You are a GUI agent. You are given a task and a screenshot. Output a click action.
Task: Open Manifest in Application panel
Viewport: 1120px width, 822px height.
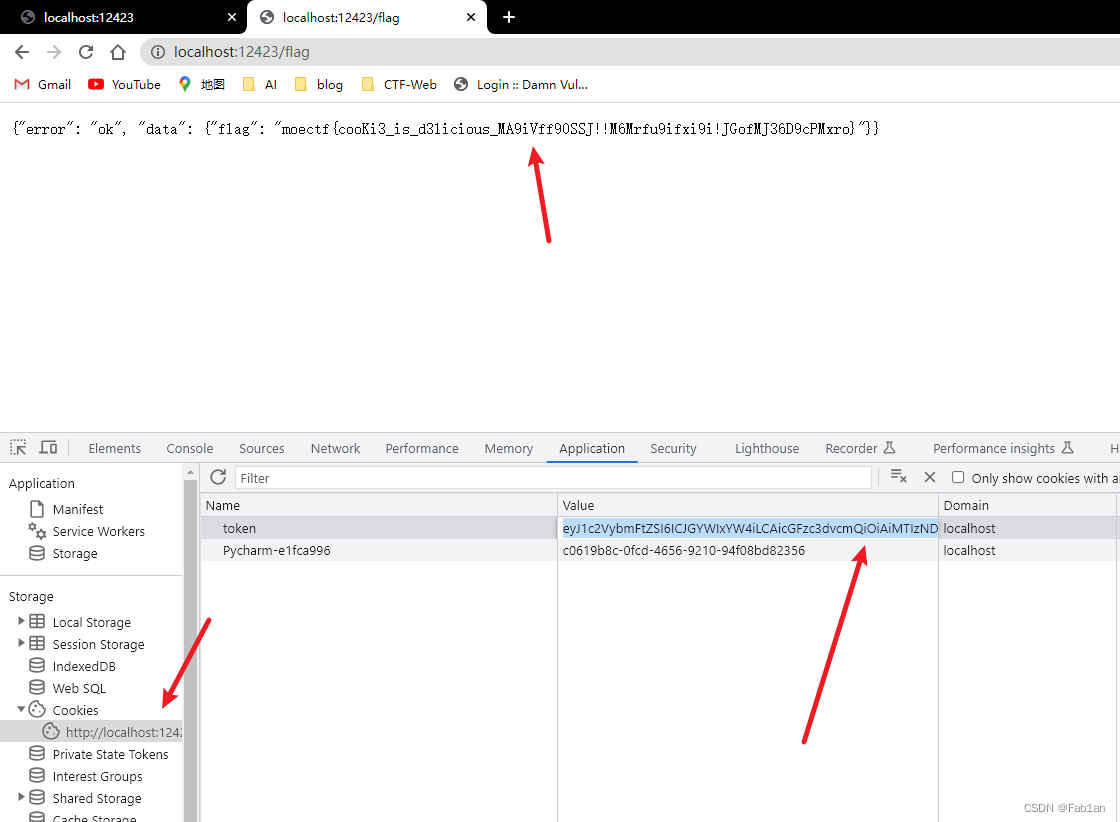point(78,509)
